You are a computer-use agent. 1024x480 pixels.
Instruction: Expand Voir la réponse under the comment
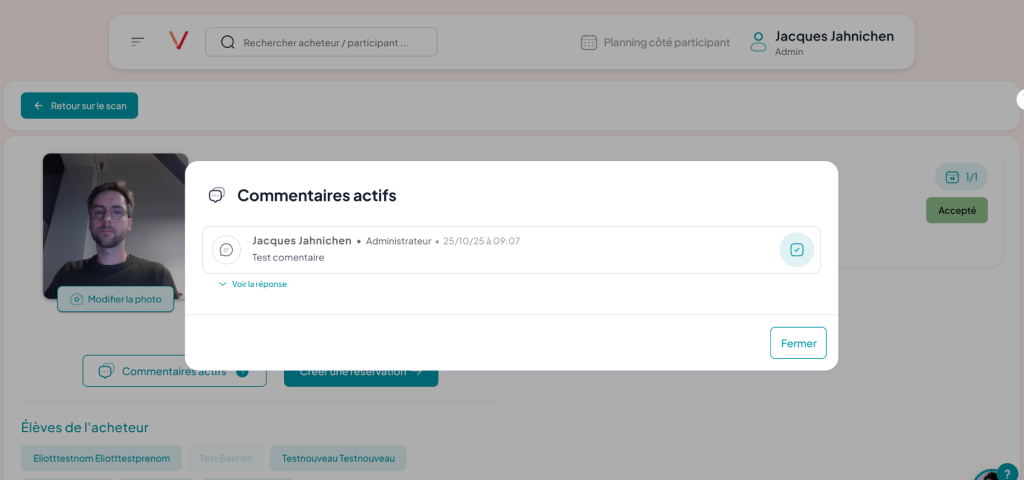[x=252, y=284]
